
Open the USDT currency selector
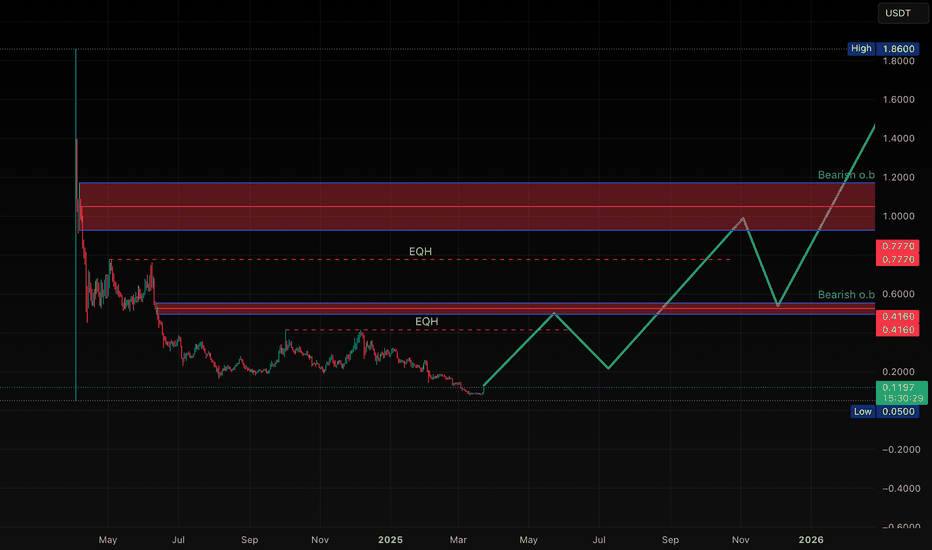(902, 13)
